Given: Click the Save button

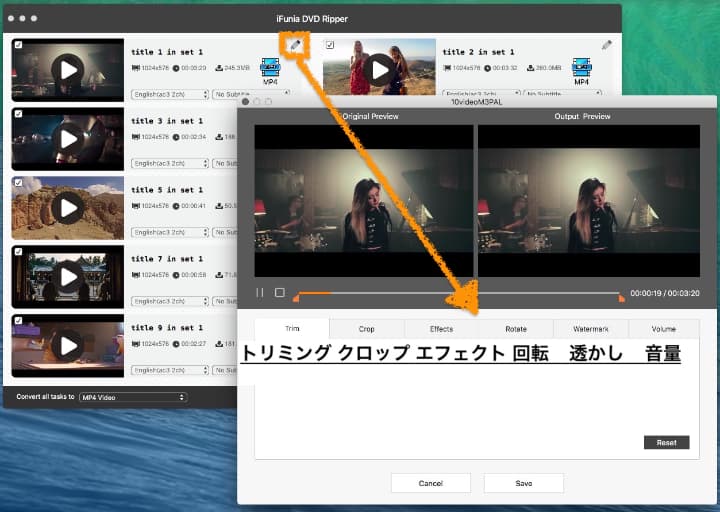Looking at the screenshot, I should [x=523, y=483].
